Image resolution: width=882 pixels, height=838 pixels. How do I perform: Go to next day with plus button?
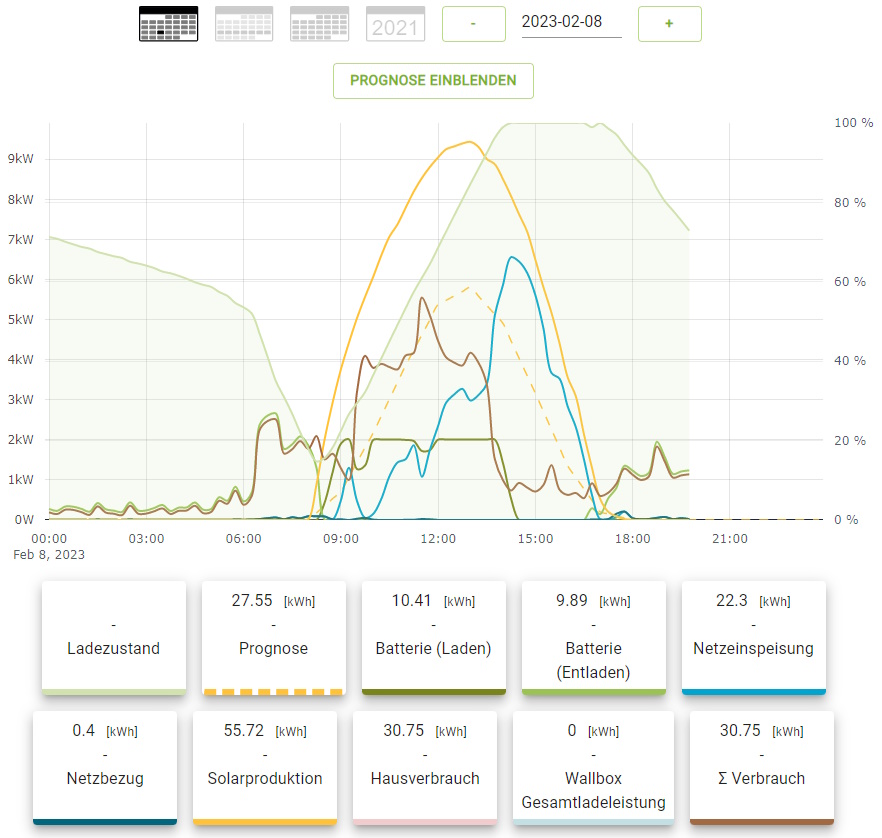click(x=669, y=24)
